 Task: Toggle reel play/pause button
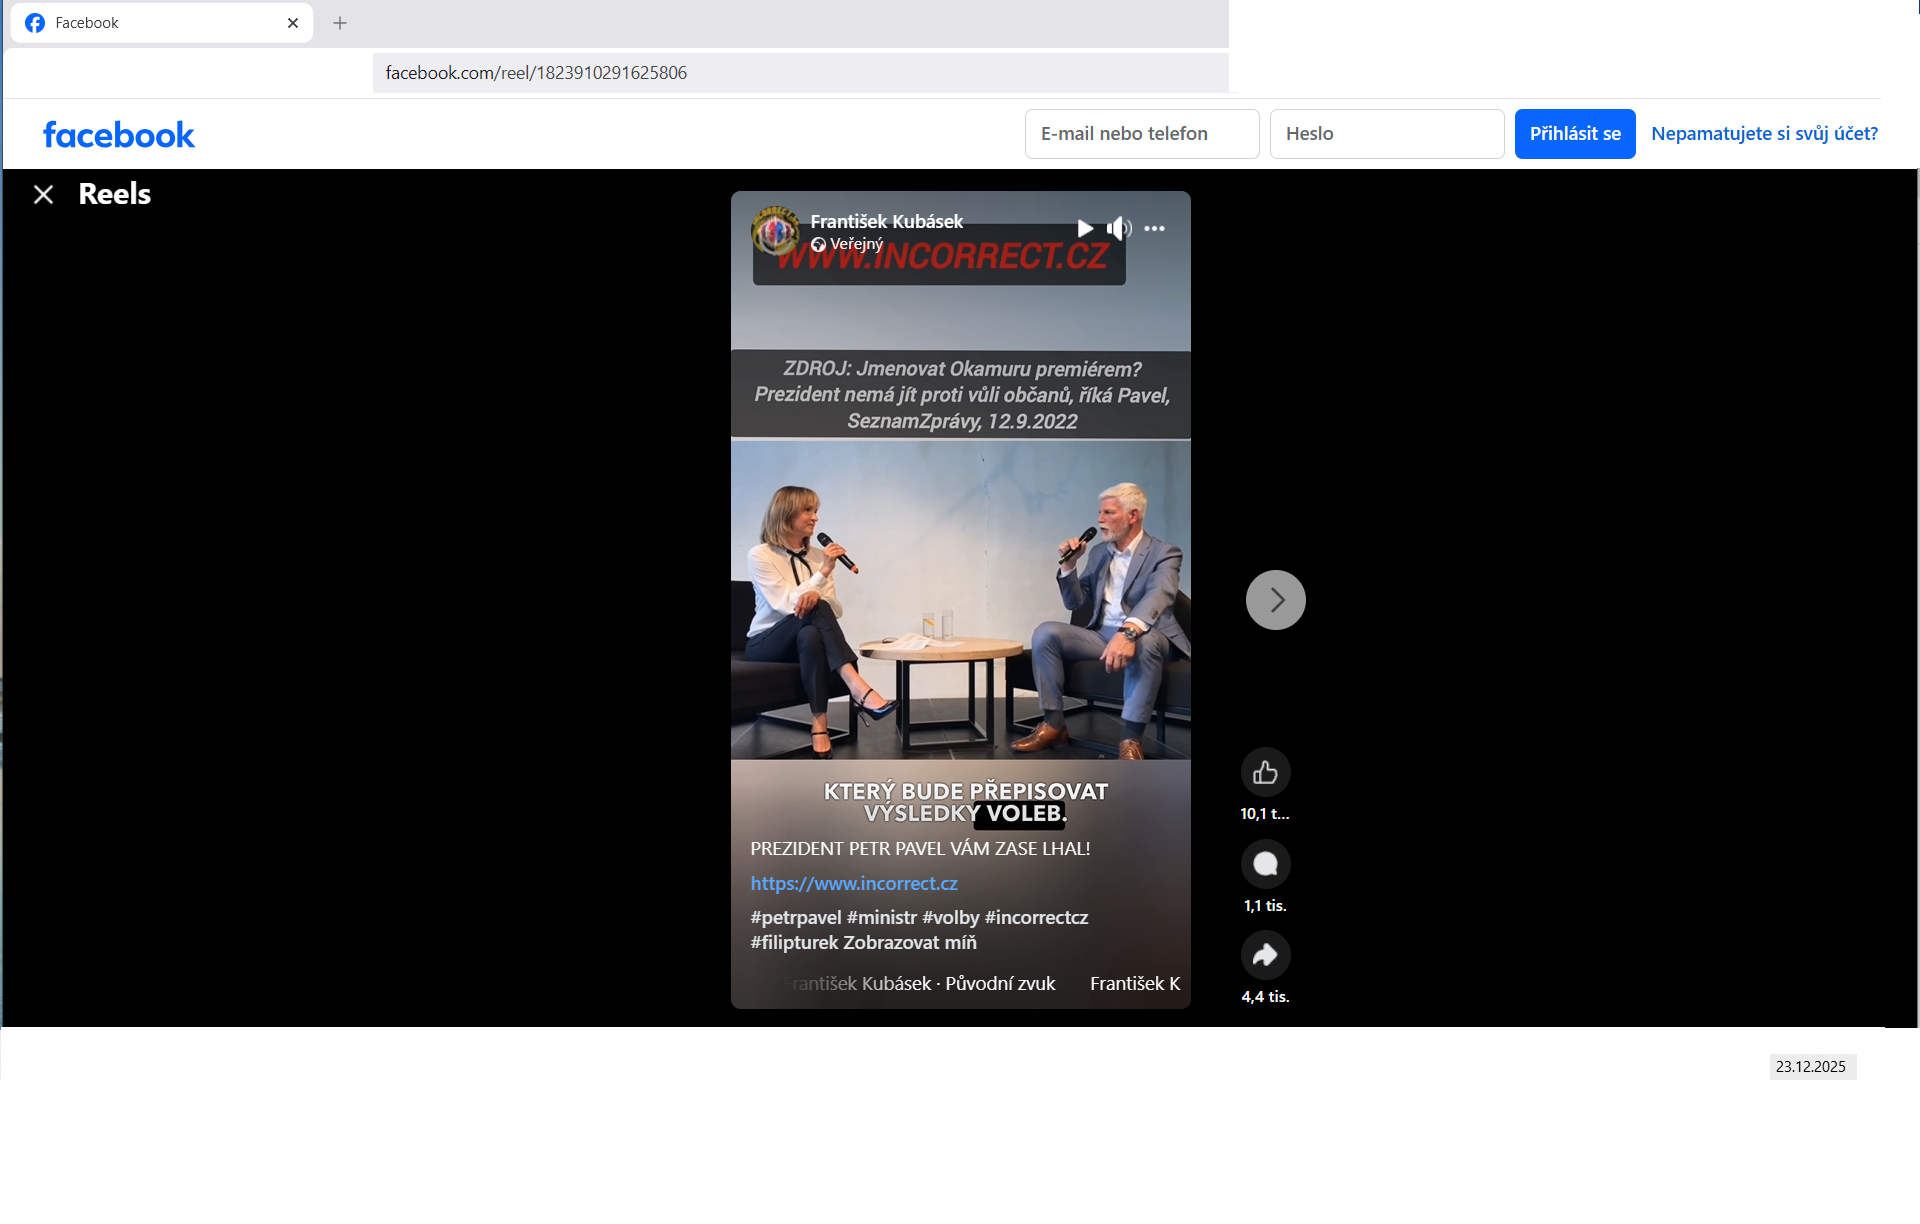point(1085,229)
